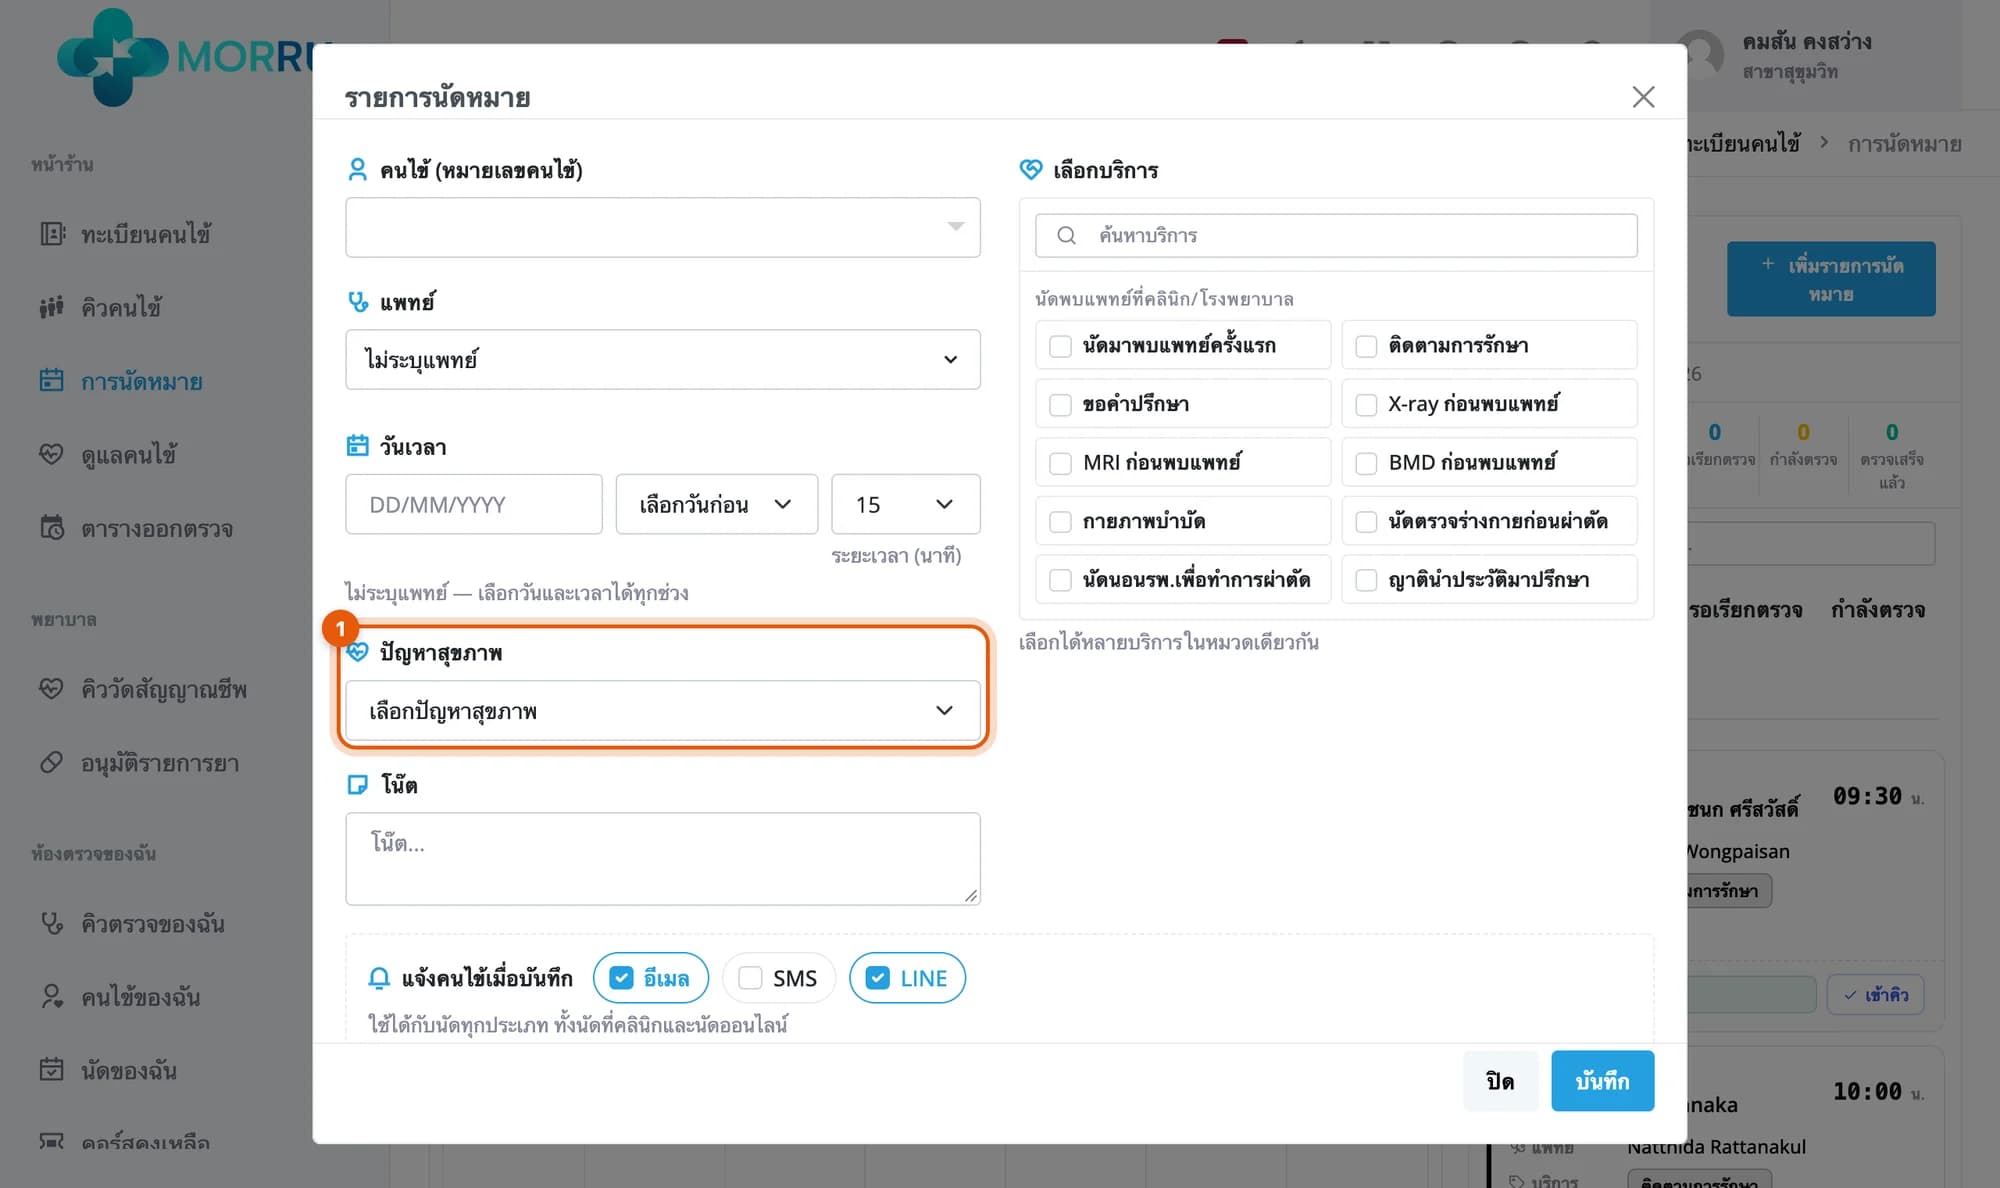Open the duration dropdown showing 15
This screenshot has height=1188, width=2000.
[x=906, y=504]
